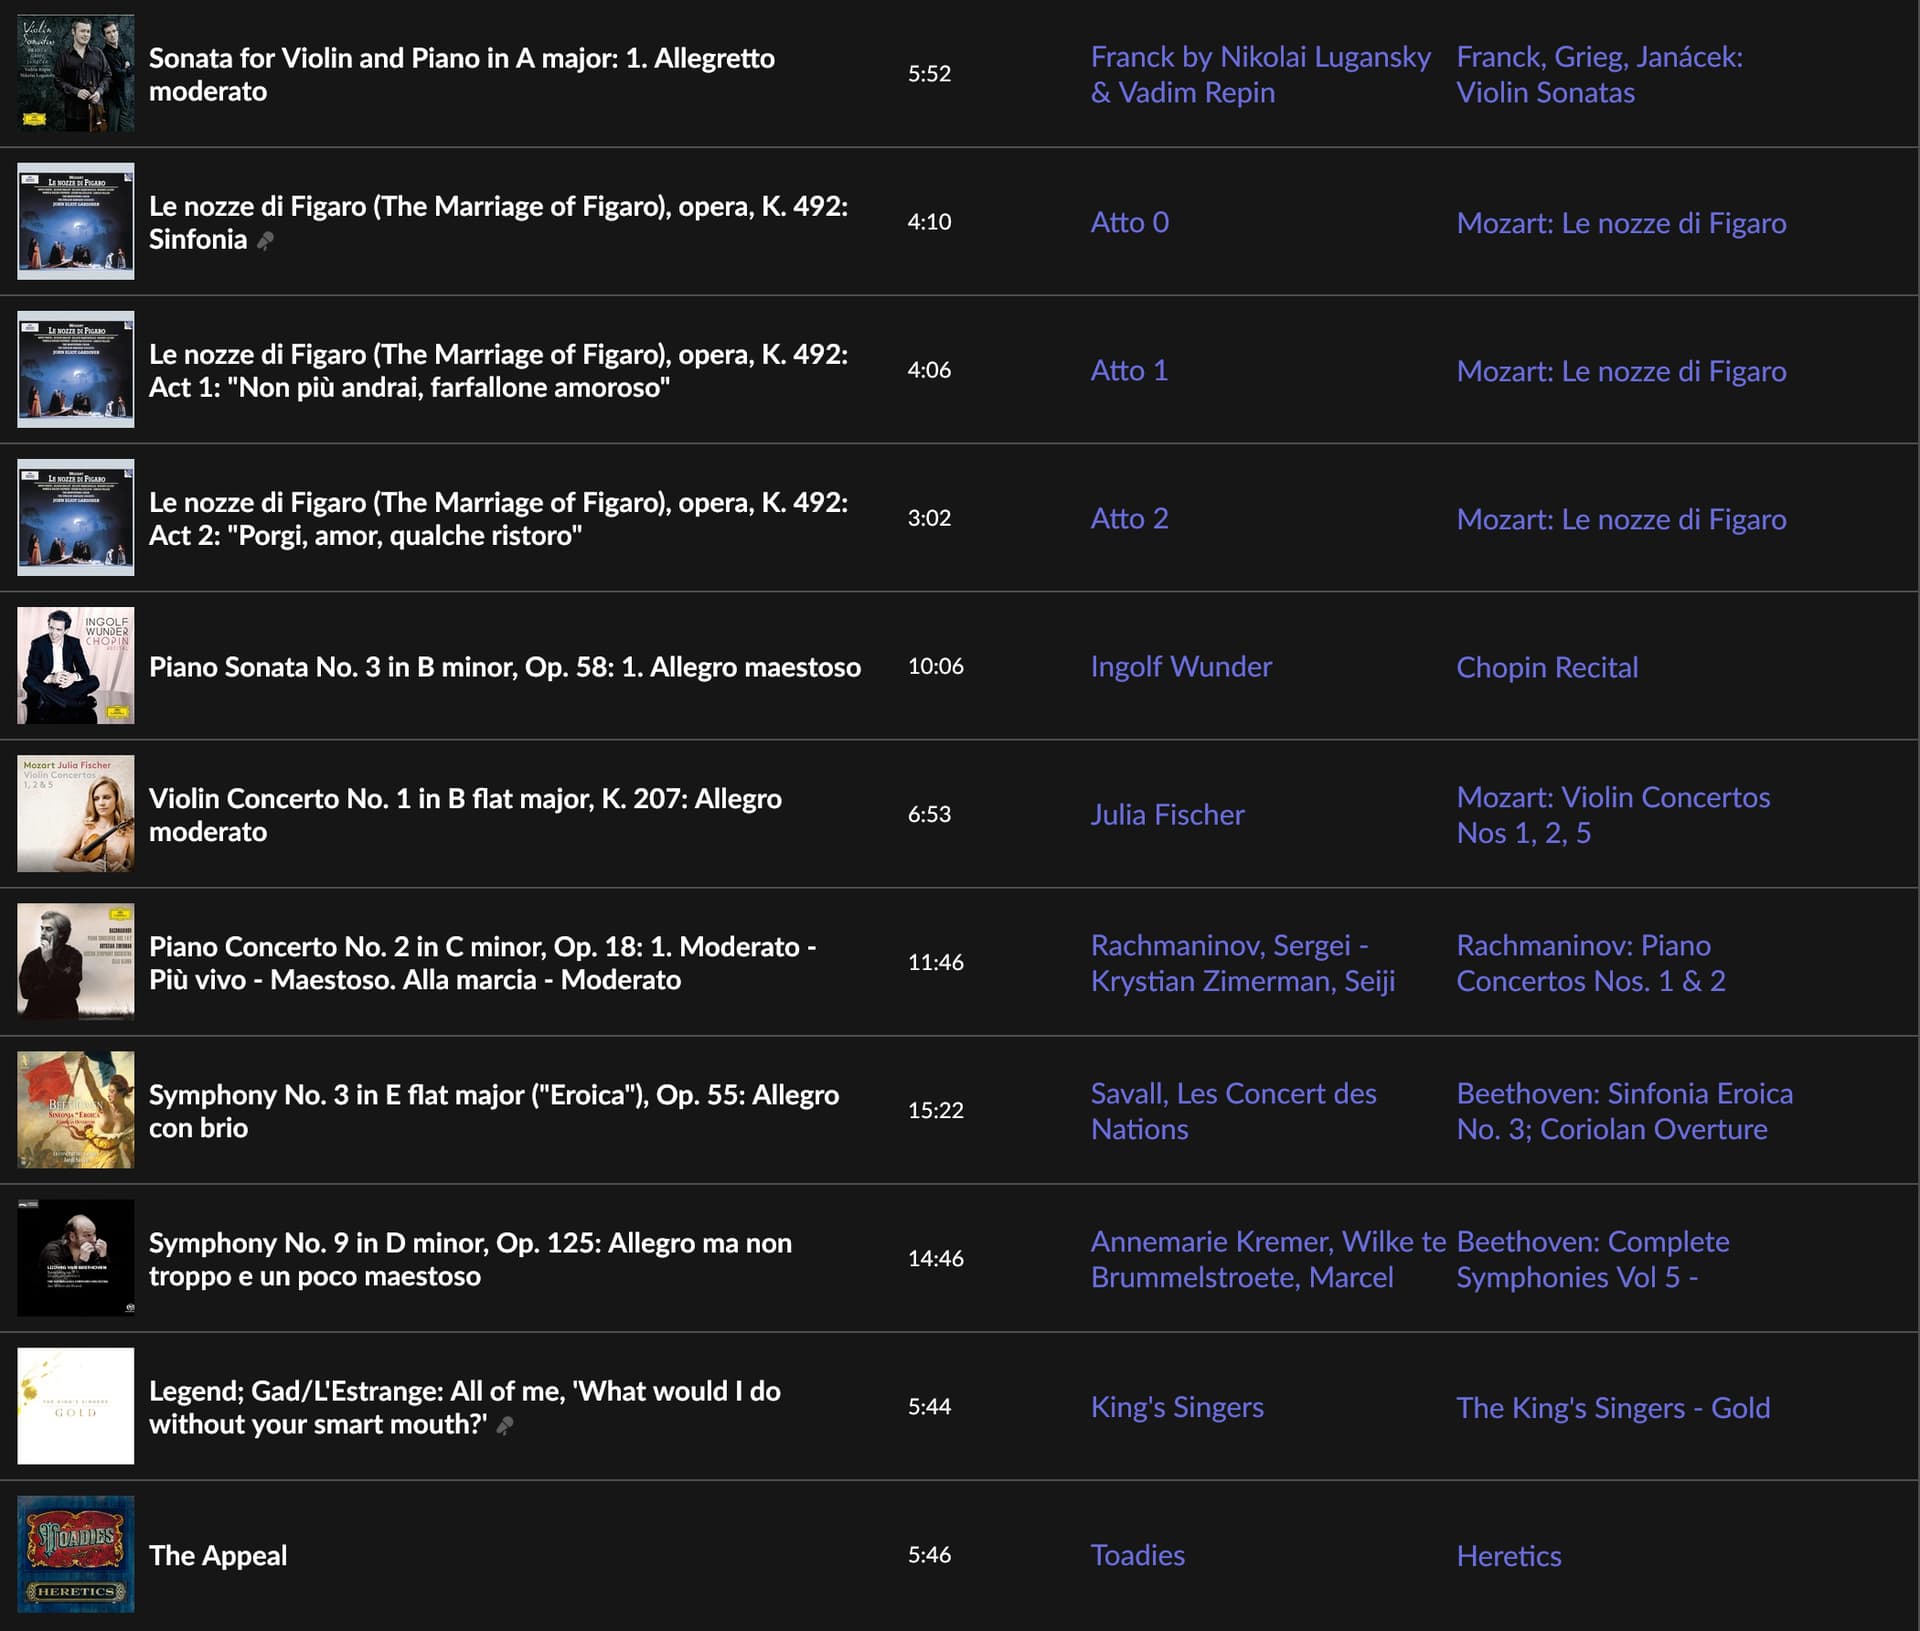
Task: Open the Atto 2 artist link
Action: pos(1129,518)
